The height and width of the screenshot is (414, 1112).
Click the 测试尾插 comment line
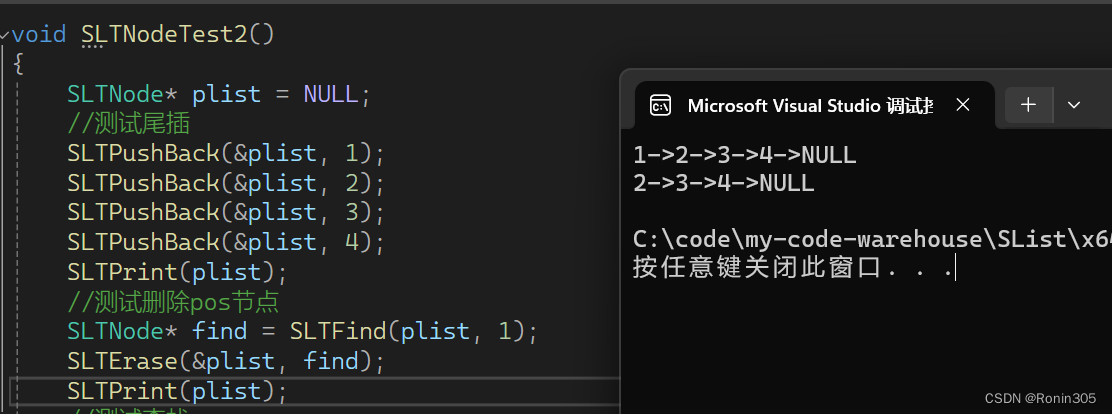(129, 123)
